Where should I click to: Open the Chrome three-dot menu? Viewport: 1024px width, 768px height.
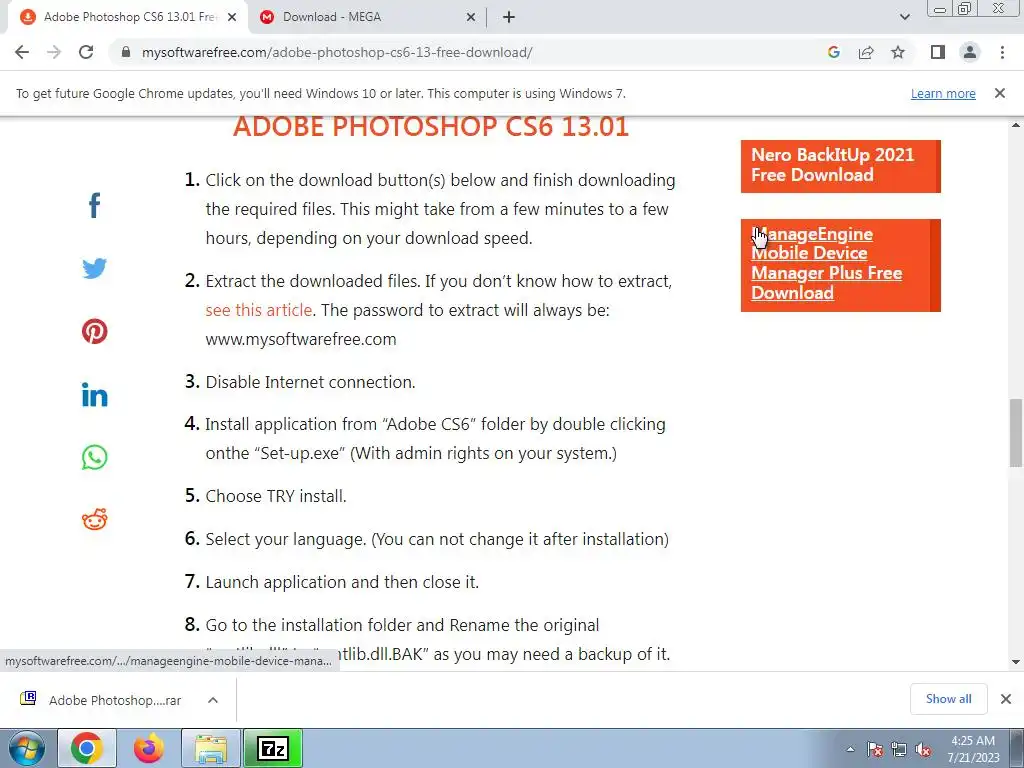[1002, 52]
